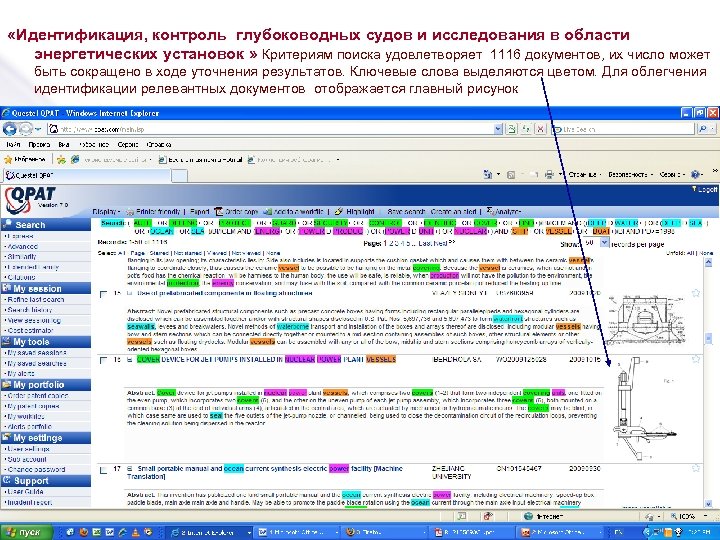Tick the checkbox for record 16
The image size is (720, 540).
(x=103, y=360)
